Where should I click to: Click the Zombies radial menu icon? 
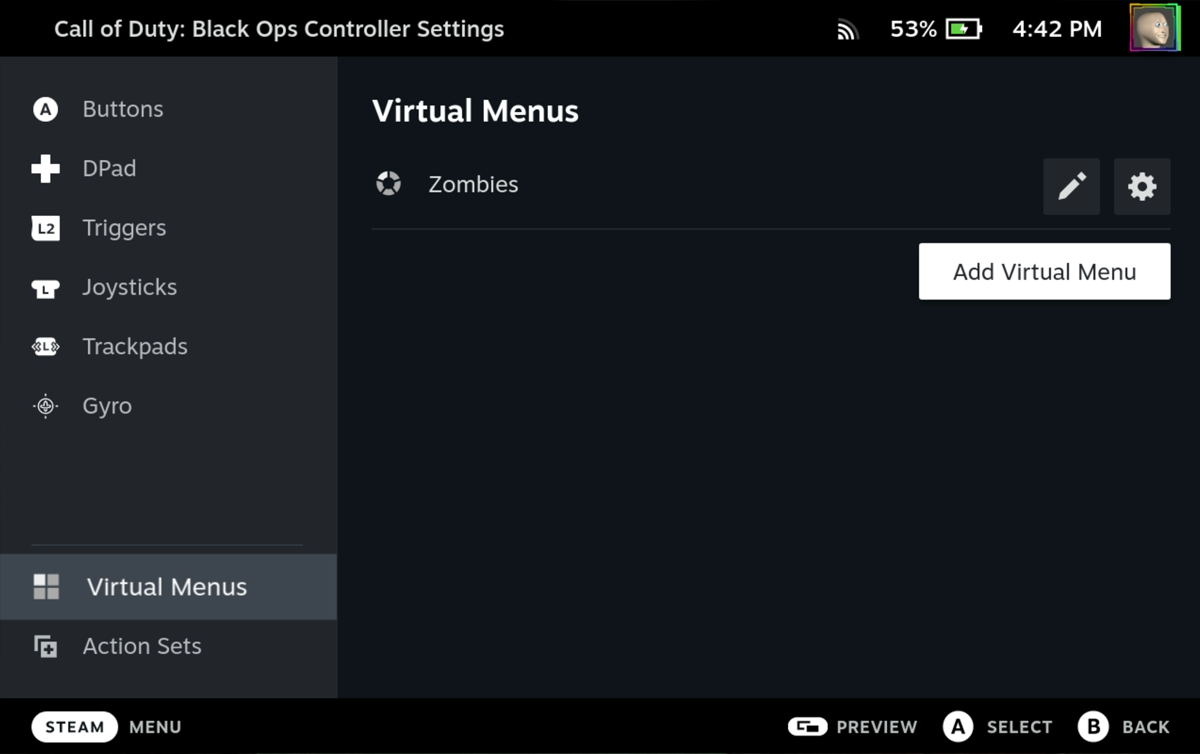coord(388,184)
